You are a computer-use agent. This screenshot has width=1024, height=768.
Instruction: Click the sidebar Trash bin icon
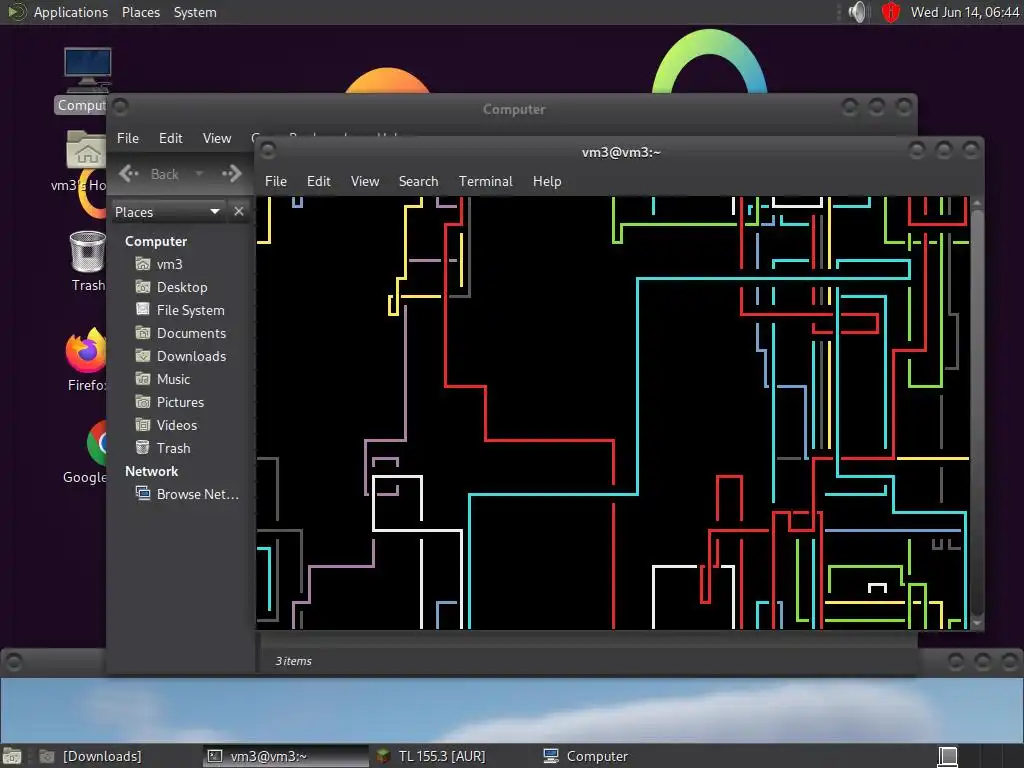click(x=142, y=447)
